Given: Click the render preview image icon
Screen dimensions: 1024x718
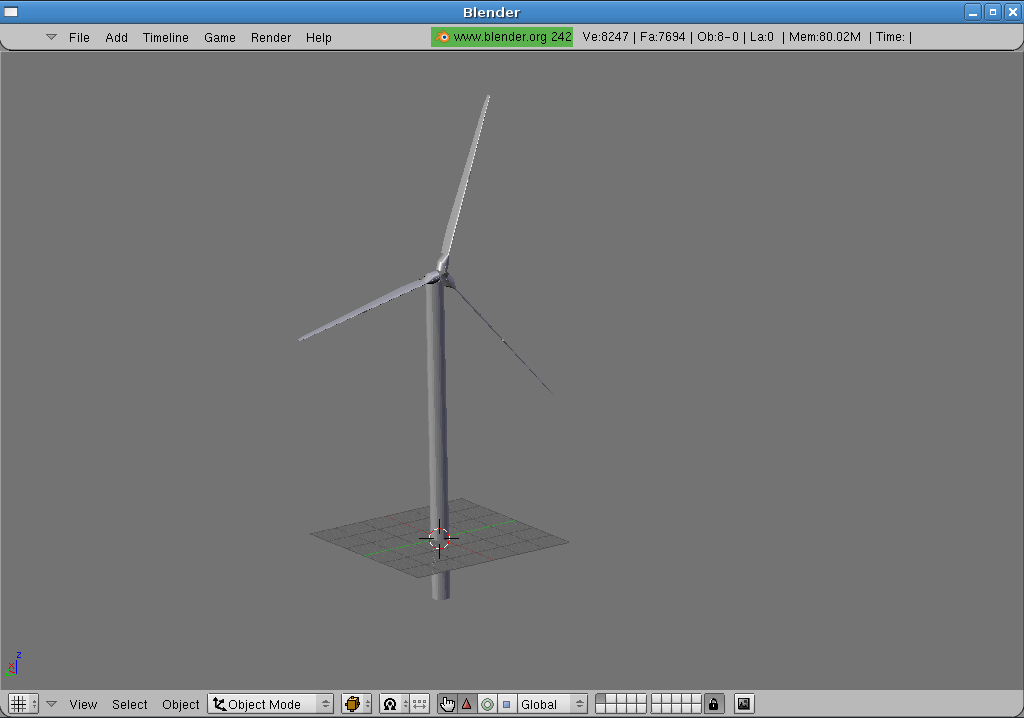Looking at the screenshot, I should [x=743, y=704].
